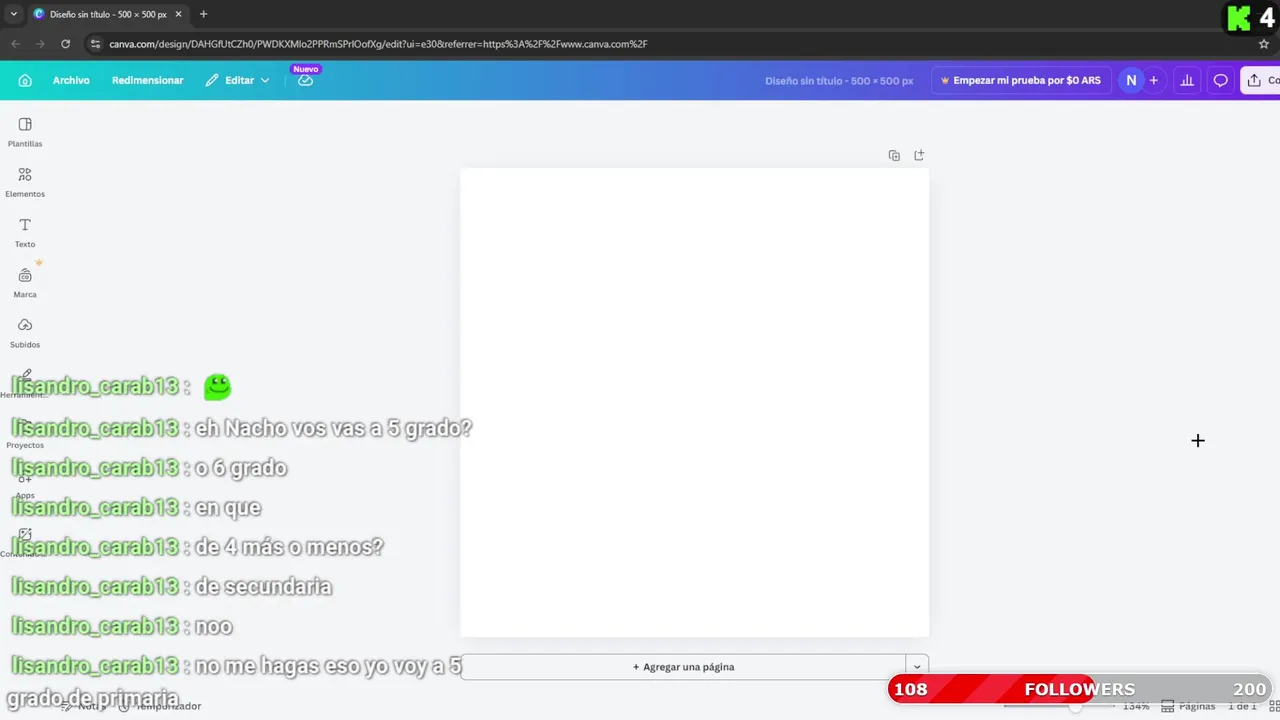1280x720 pixels.
Task: Click the blank white canvas page
Action: tap(694, 402)
